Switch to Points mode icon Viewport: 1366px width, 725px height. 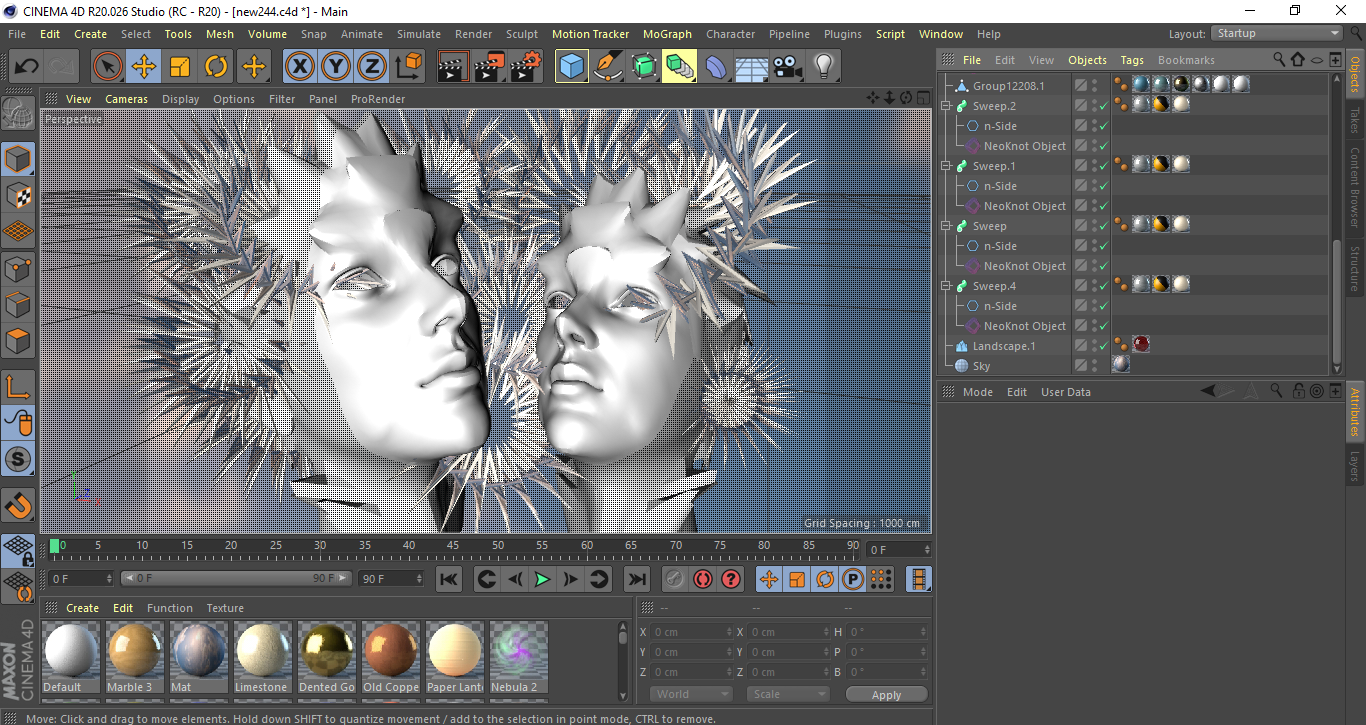coord(18,268)
